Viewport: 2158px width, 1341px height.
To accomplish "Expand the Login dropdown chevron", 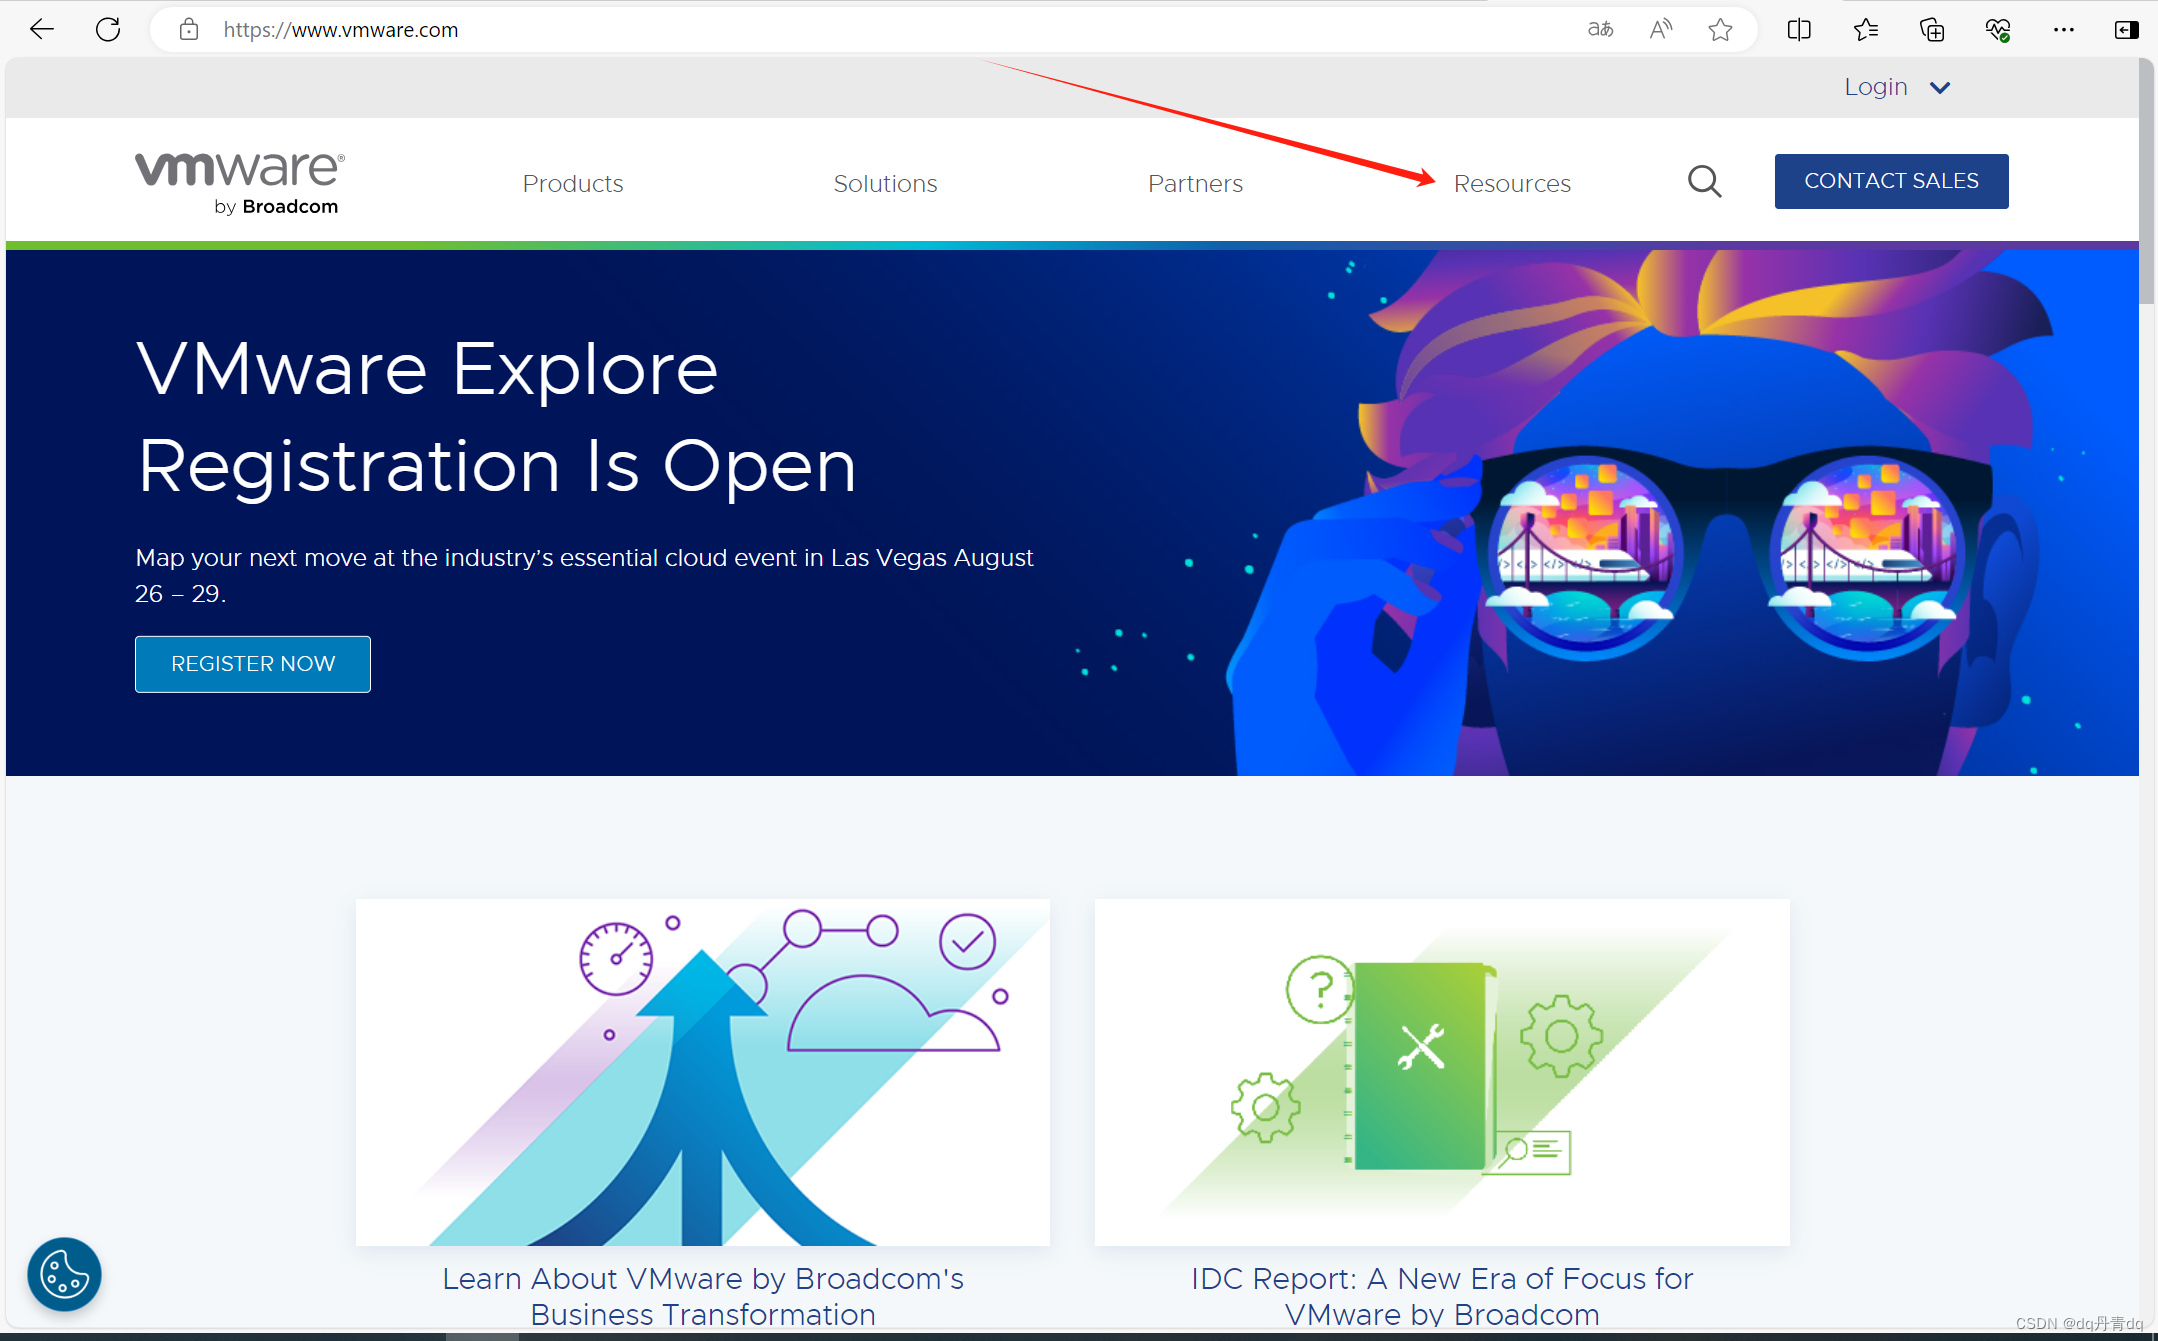I will pyautogui.click(x=1940, y=88).
